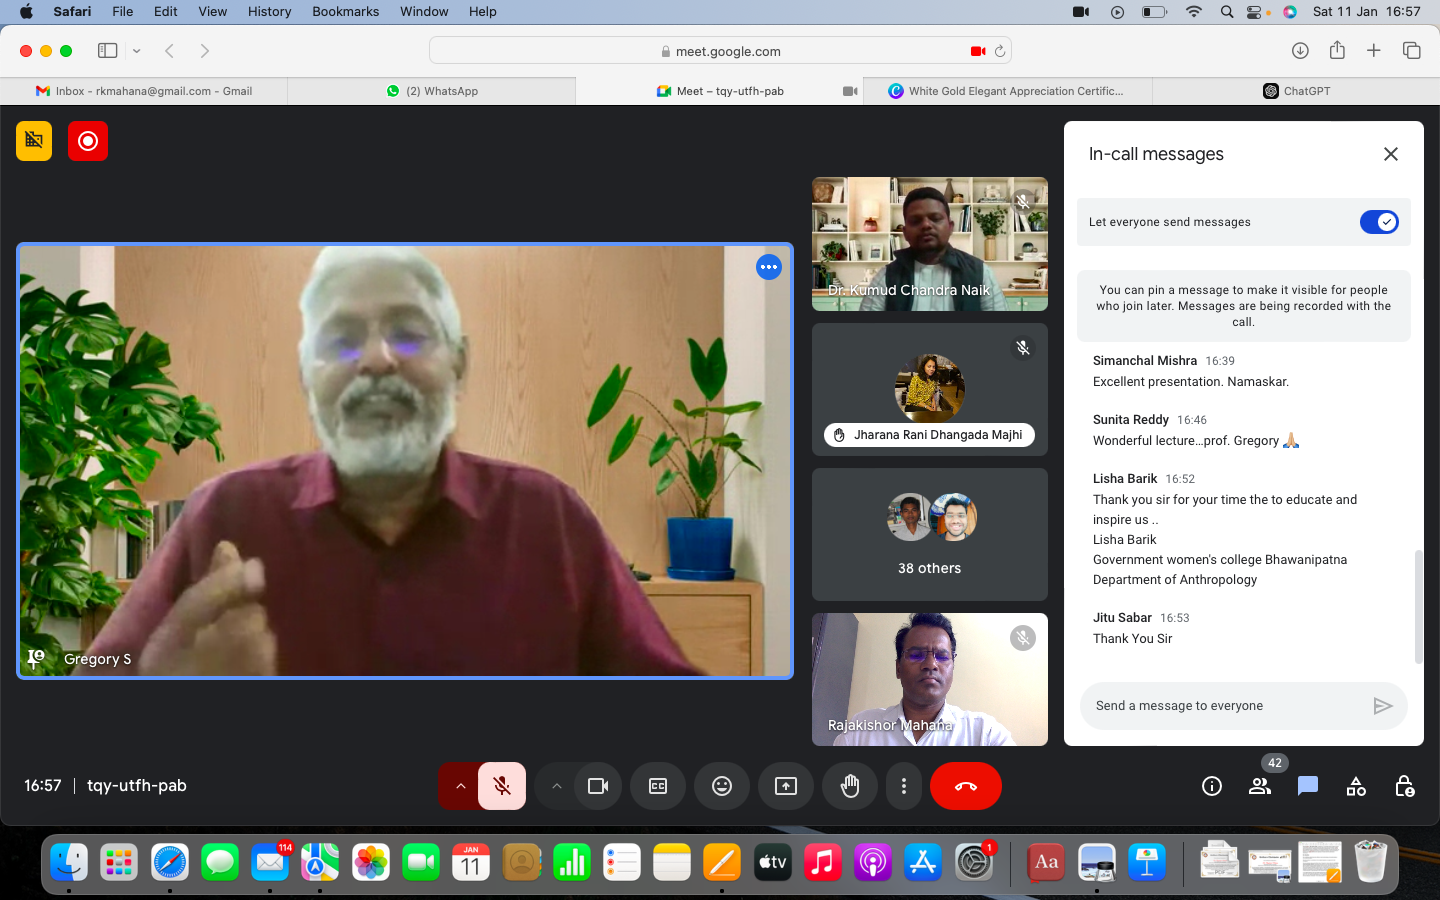
Task: Click the red leave call button
Action: pyautogui.click(x=966, y=786)
